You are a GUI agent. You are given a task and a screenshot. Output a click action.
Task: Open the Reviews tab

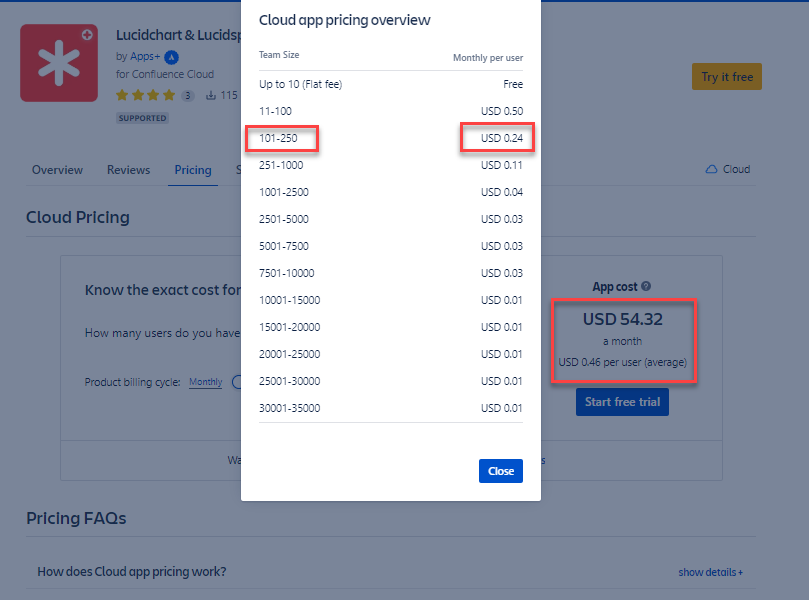(x=128, y=170)
